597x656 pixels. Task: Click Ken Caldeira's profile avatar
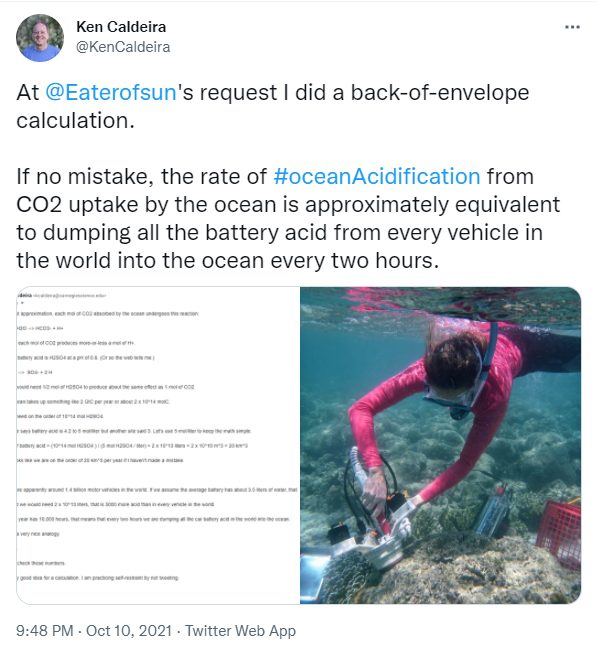coord(40,38)
